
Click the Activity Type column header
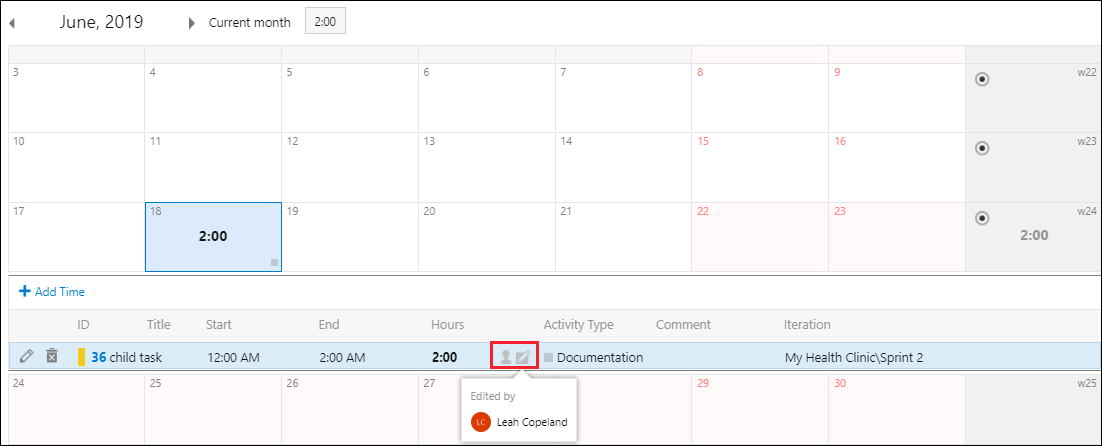[x=578, y=324]
